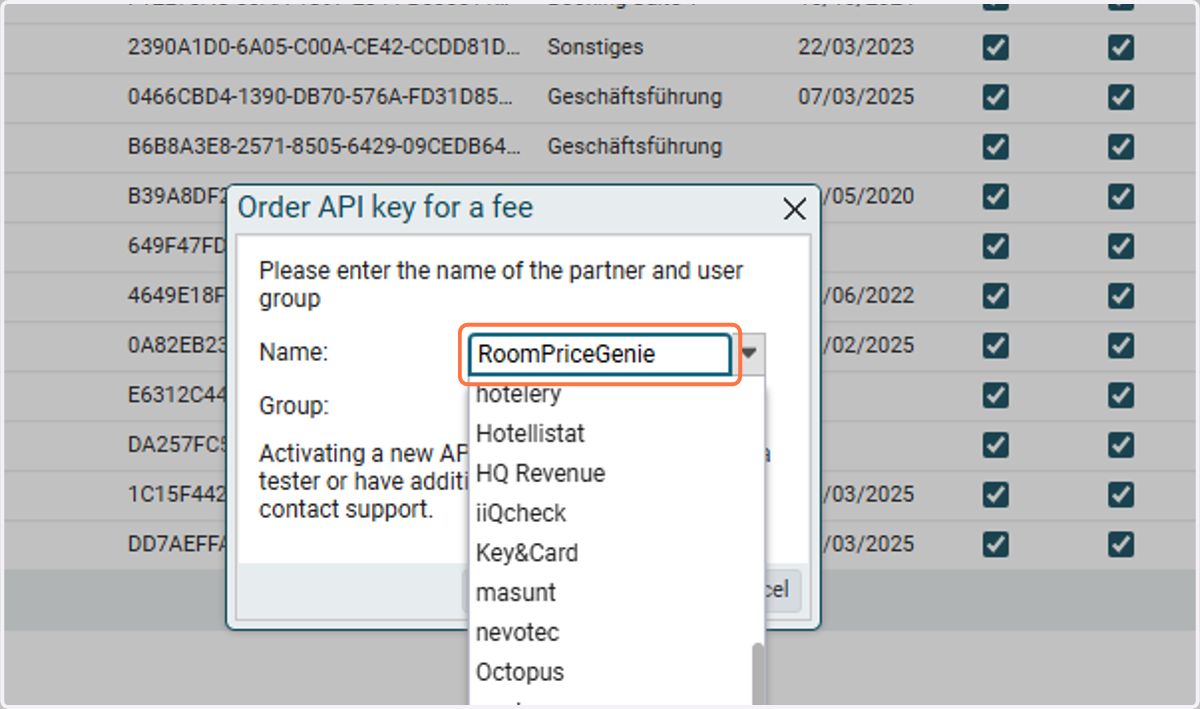
Task: Click API key 2390A1D0-6A05-C00A-CE42 cell
Action: pyautogui.click(x=324, y=47)
